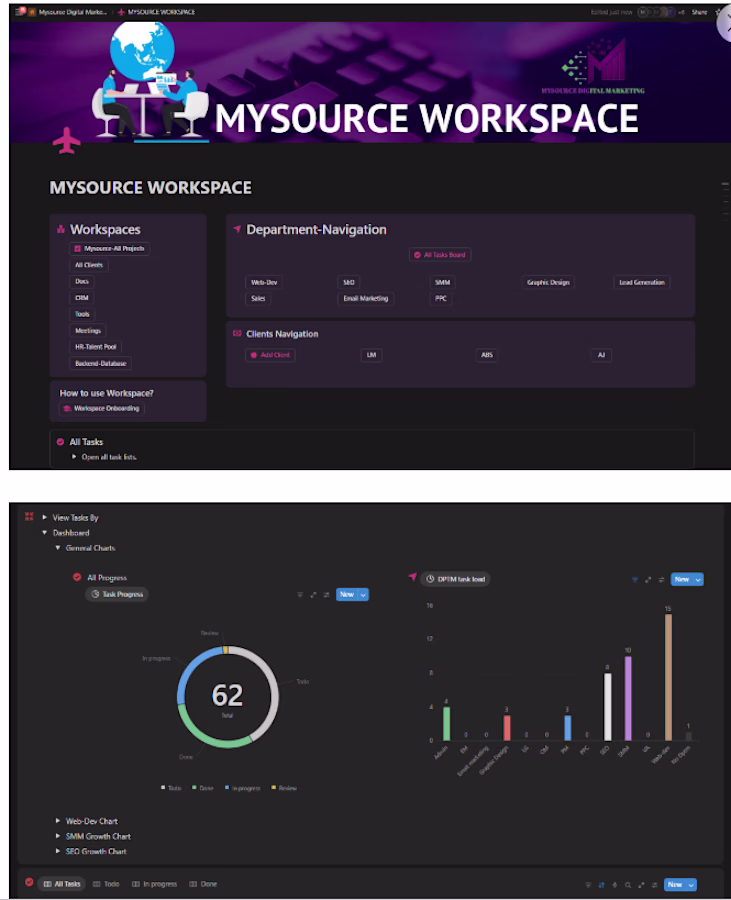Open the Email Marketing department link

(x=366, y=298)
